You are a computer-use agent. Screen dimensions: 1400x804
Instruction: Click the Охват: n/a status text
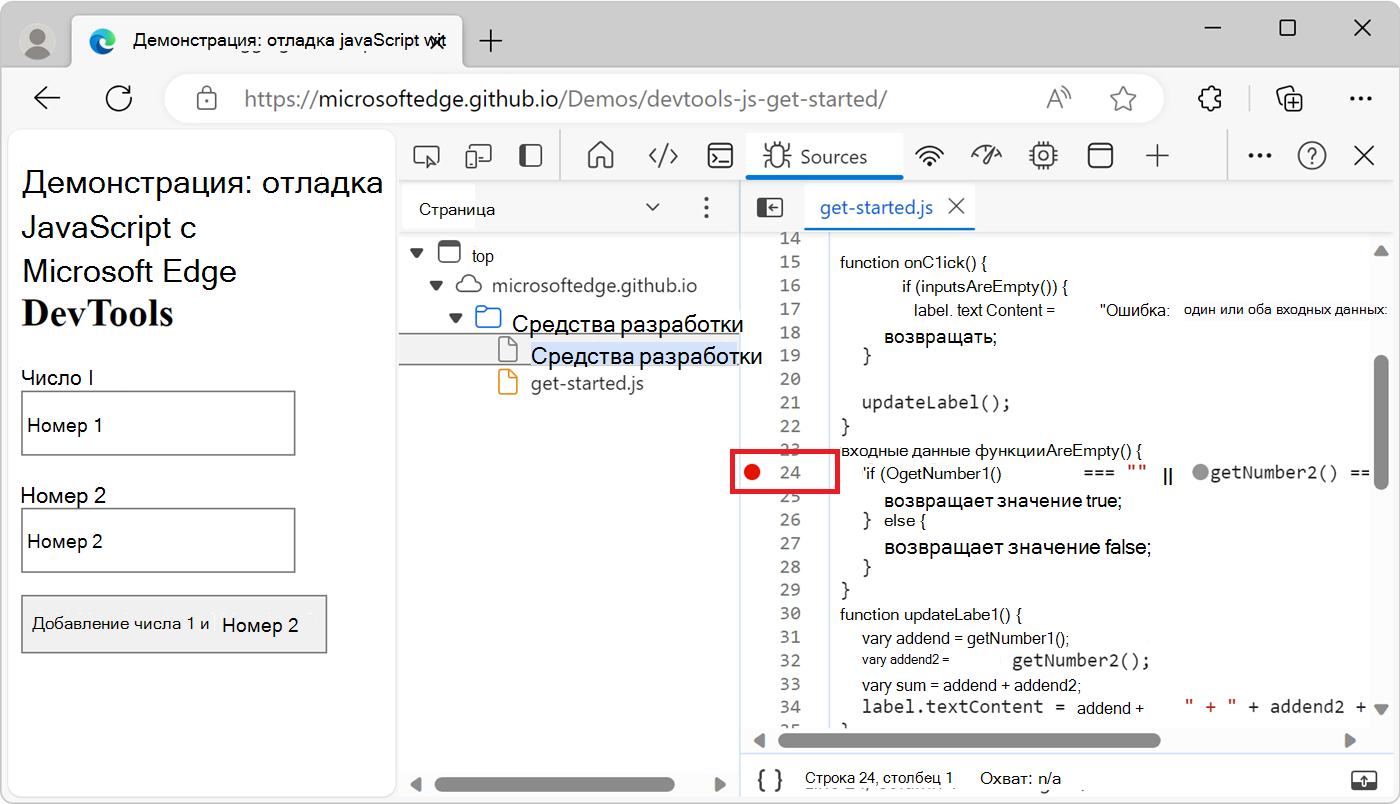(1021, 778)
